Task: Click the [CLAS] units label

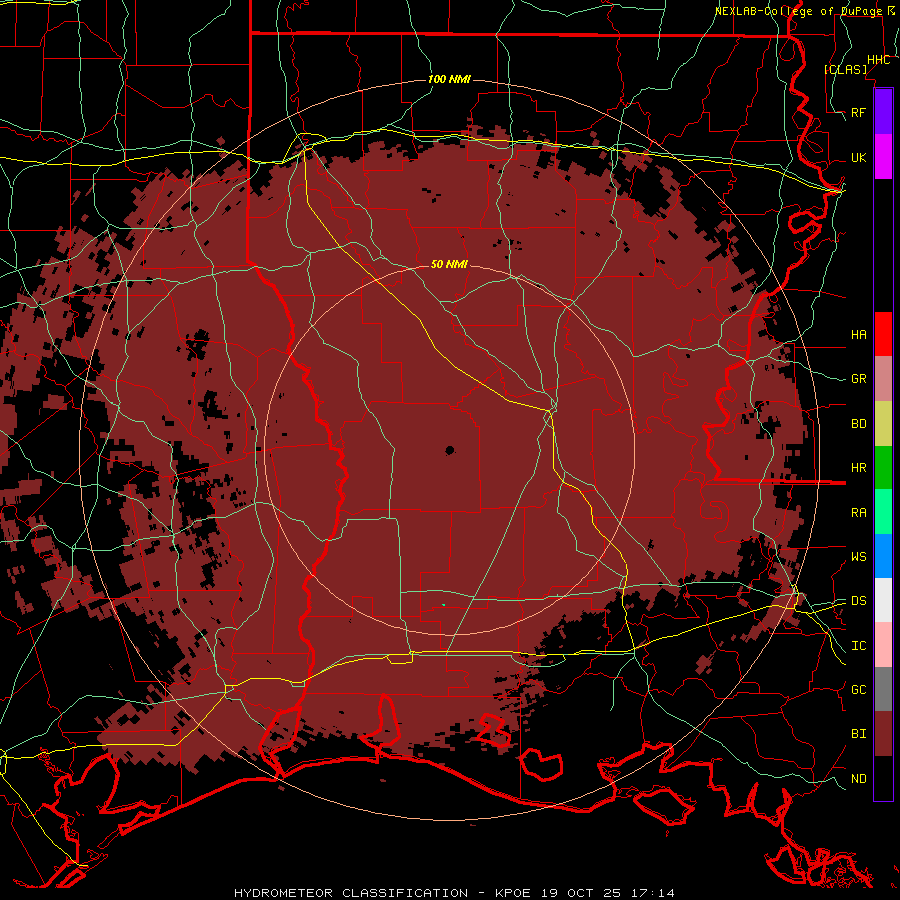Action: pyautogui.click(x=845, y=69)
